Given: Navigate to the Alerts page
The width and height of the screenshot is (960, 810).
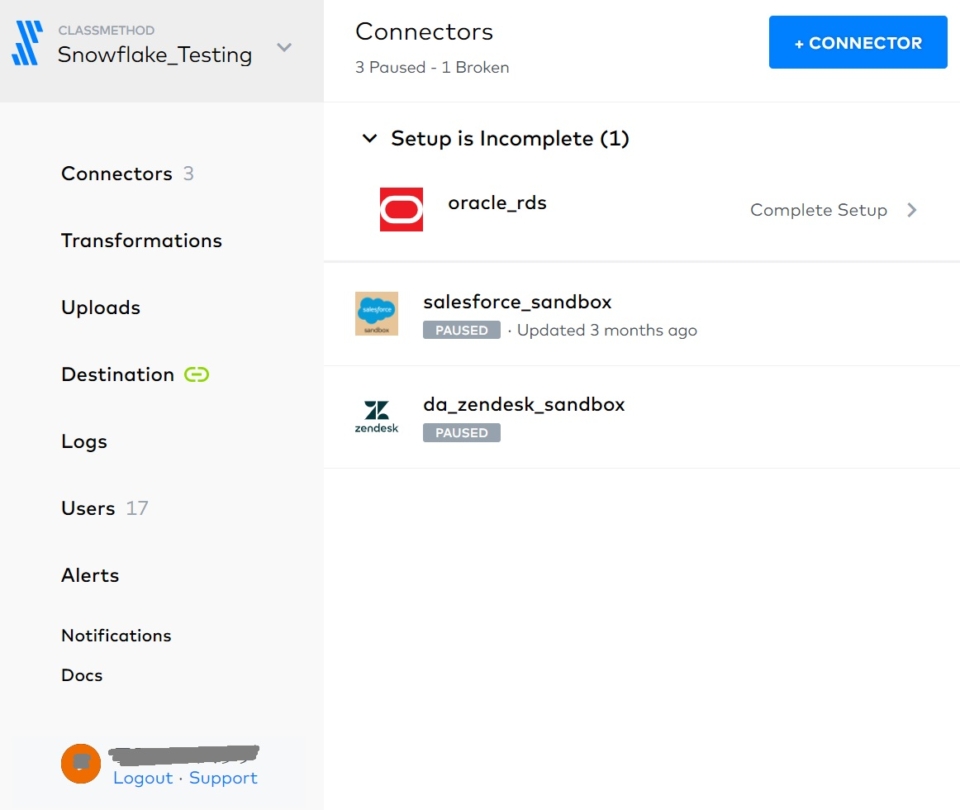Looking at the screenshot, I should coord(89,575).
